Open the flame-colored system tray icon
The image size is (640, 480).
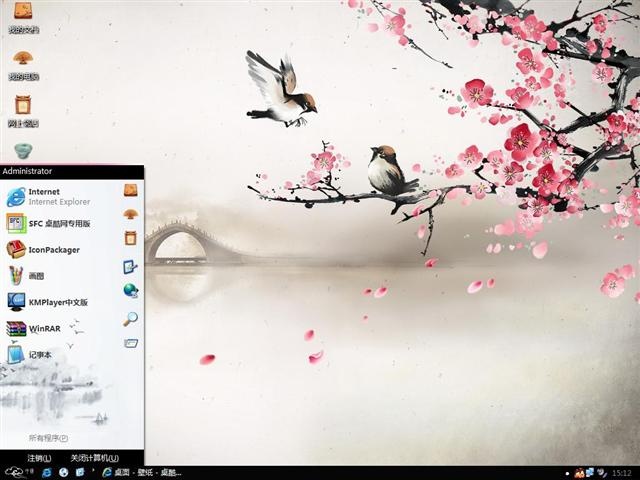(x=579, y=473)
